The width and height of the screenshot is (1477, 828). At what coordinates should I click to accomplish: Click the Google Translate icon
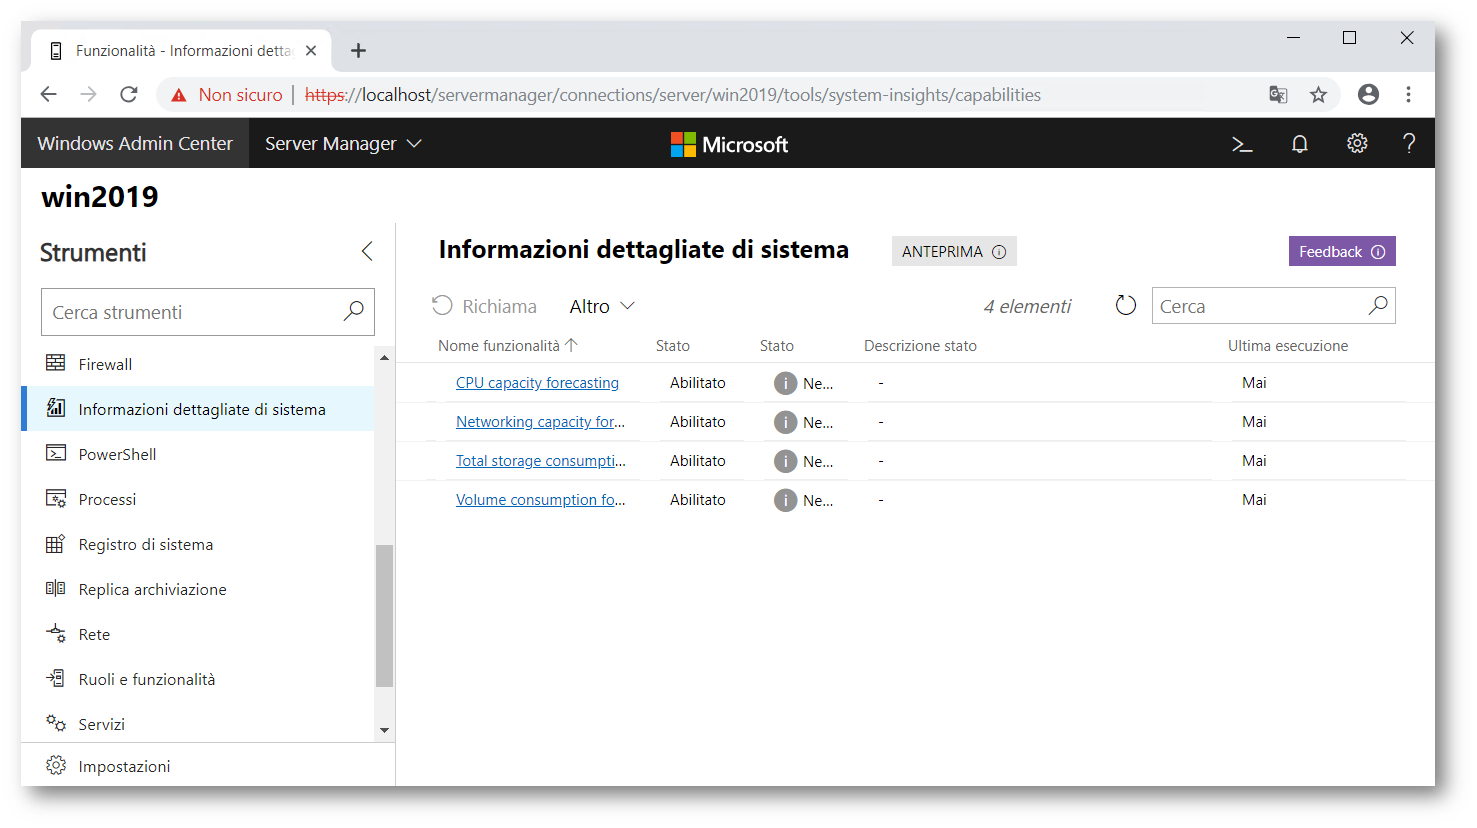click(1278, 95)
